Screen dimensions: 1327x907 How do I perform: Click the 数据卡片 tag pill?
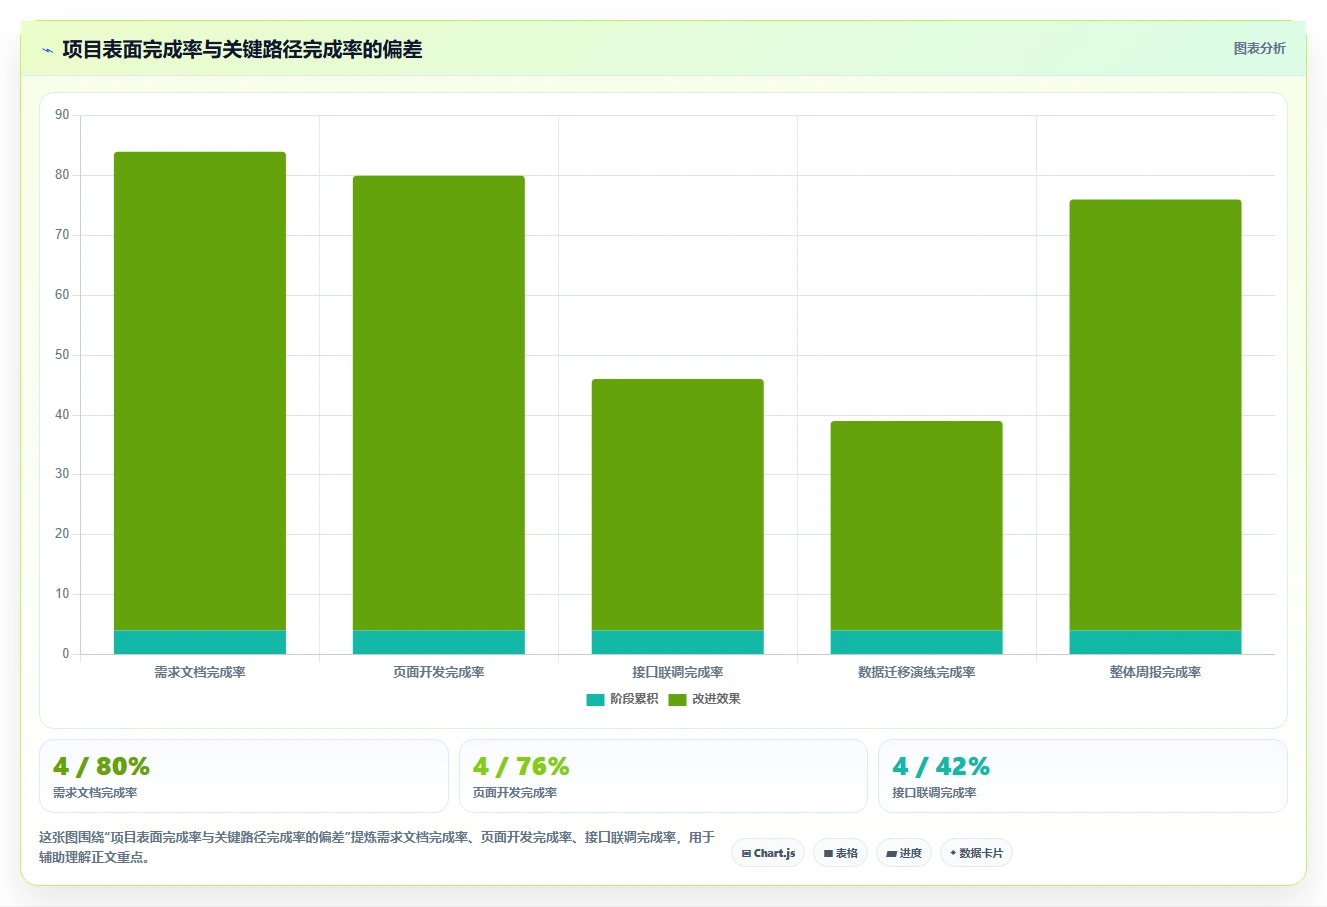coord(976,853)
